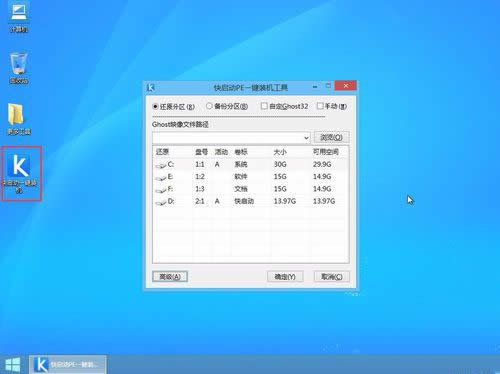500x374 pixels.
Task: Select drive icon for F: partition
Action: (x=161, y=190)
